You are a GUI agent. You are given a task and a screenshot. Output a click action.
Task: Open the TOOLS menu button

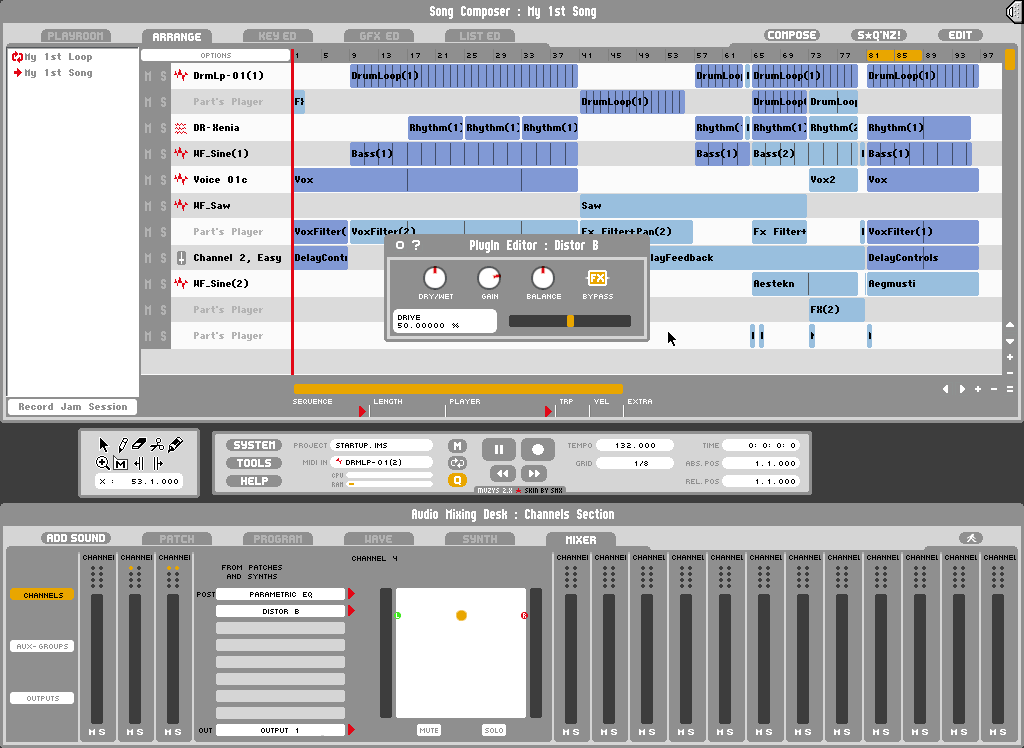(254, 463)
